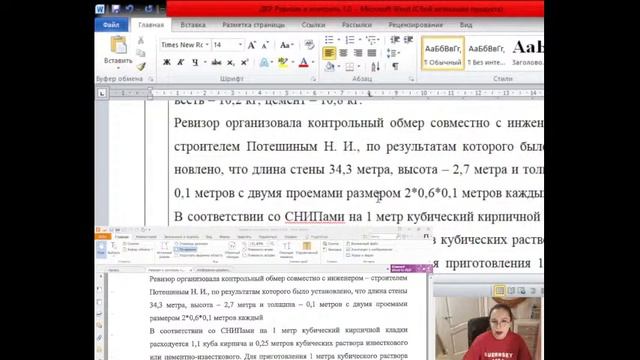The image size is (640, 360).
Task: Toggle the left text alignment button
Action: click(x=329, y=53)
